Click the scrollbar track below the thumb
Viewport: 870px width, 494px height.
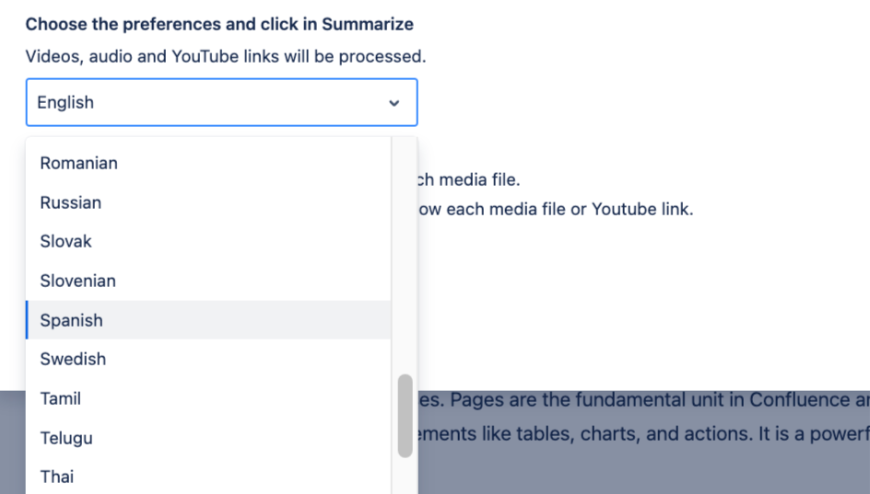[405, 477]
